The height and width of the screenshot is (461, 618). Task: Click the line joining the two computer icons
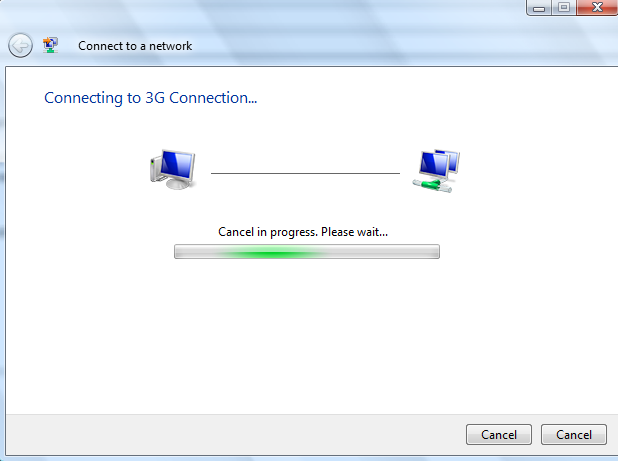[305, 173]
